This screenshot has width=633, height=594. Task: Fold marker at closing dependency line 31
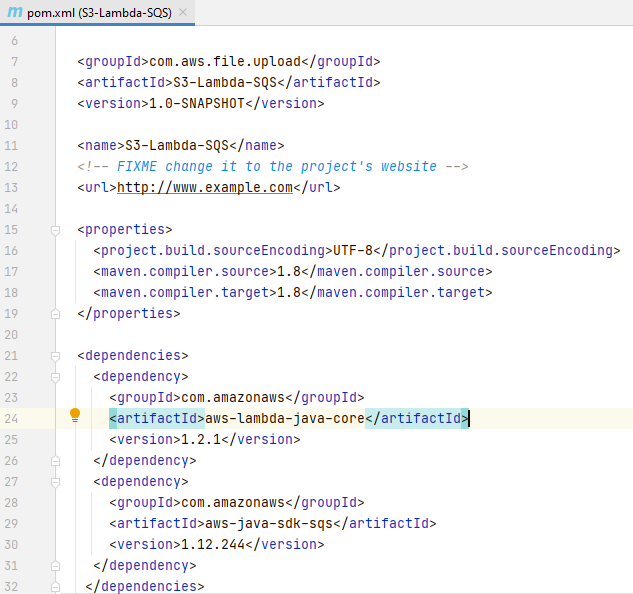(x=56, y=566)
